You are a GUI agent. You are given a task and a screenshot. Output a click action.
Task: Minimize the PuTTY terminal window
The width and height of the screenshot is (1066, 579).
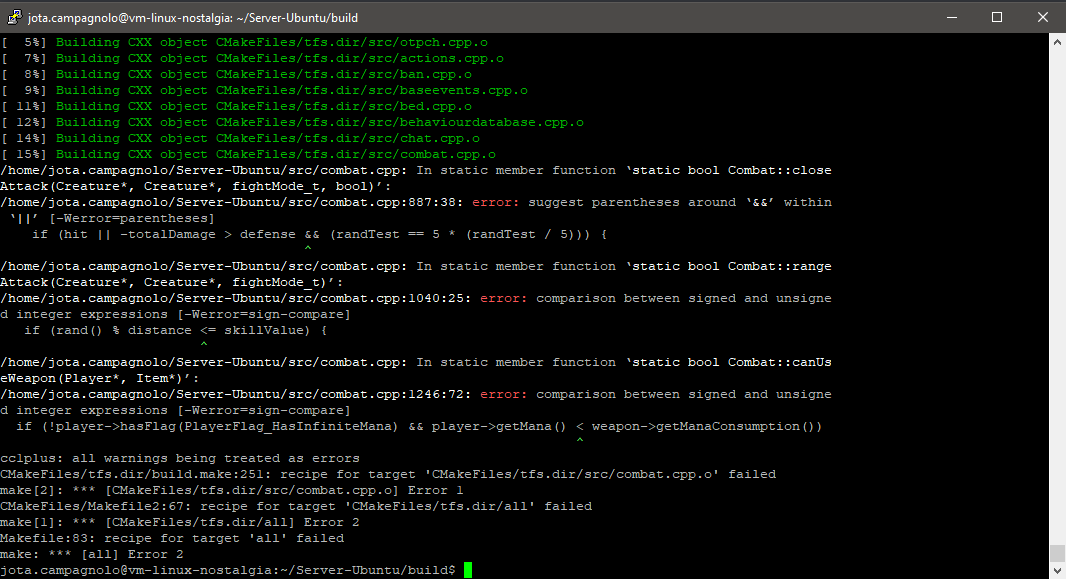click(952, 17)
